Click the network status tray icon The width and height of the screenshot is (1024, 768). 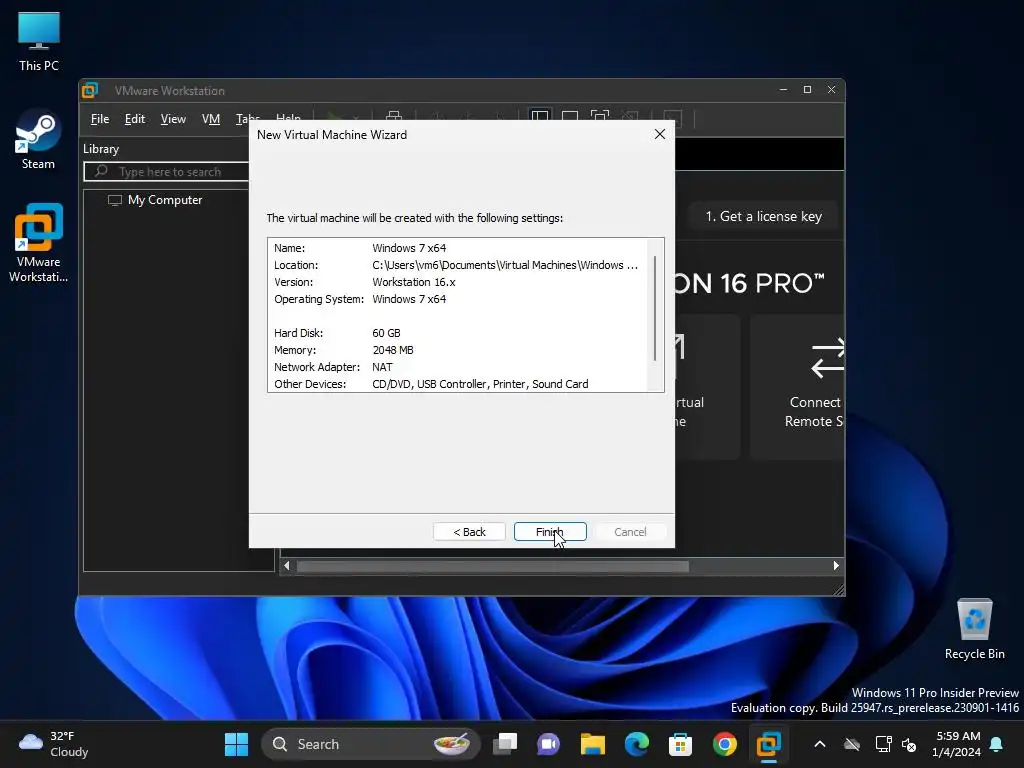point(883,744)
